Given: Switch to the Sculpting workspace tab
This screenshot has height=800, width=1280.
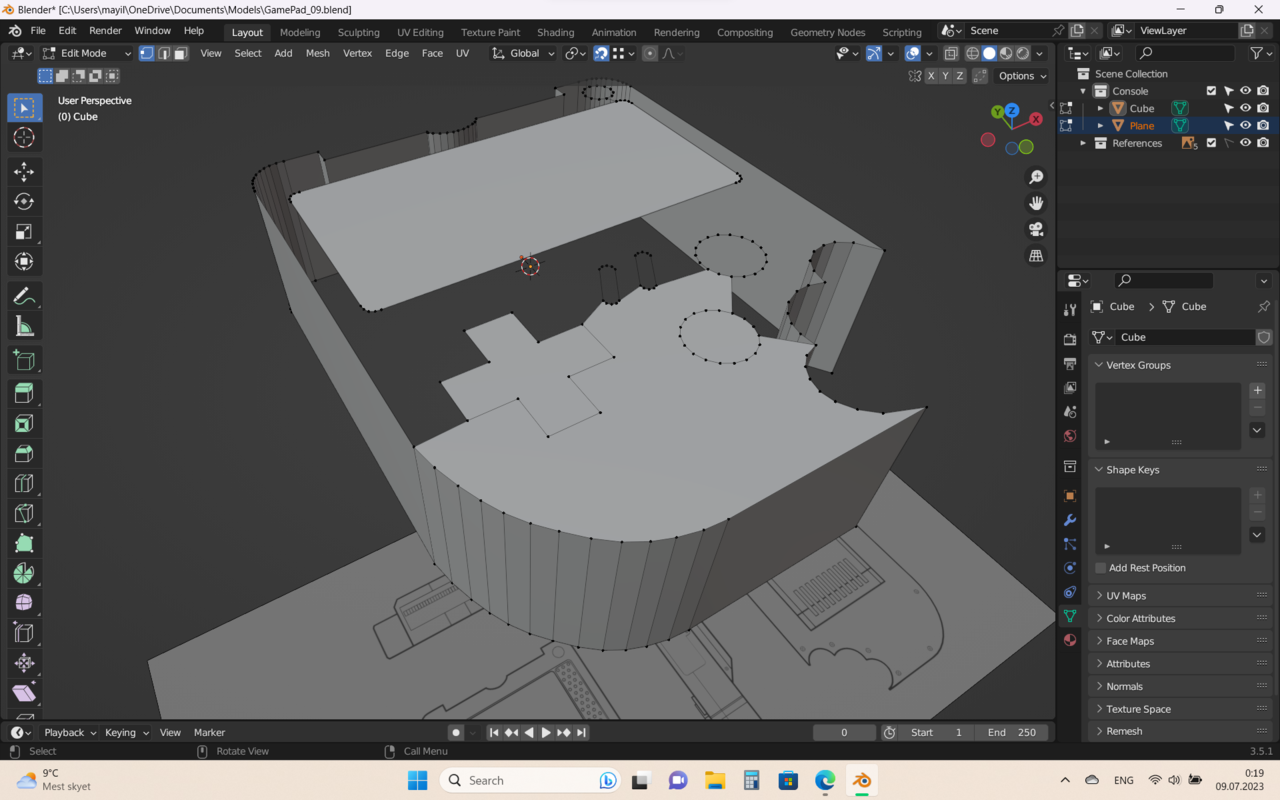Looking at the screenshot, I should pos(358,32).
